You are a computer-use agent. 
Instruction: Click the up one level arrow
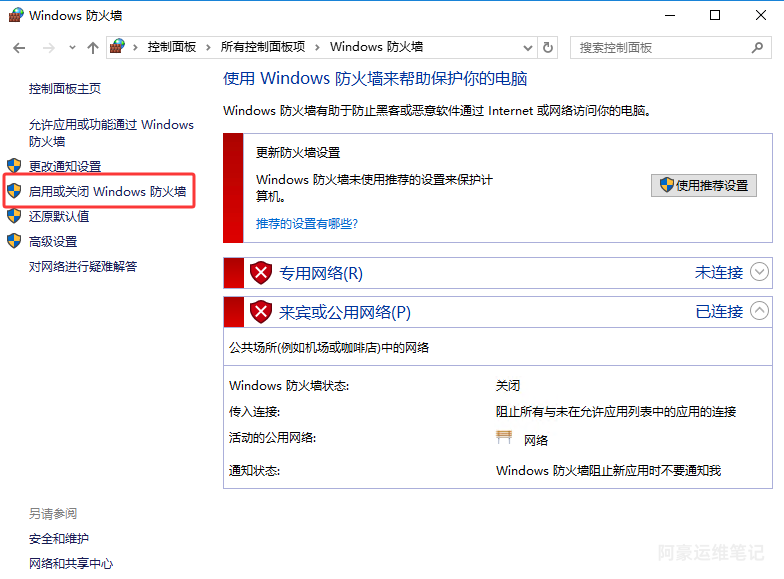(x=93, y=48)
